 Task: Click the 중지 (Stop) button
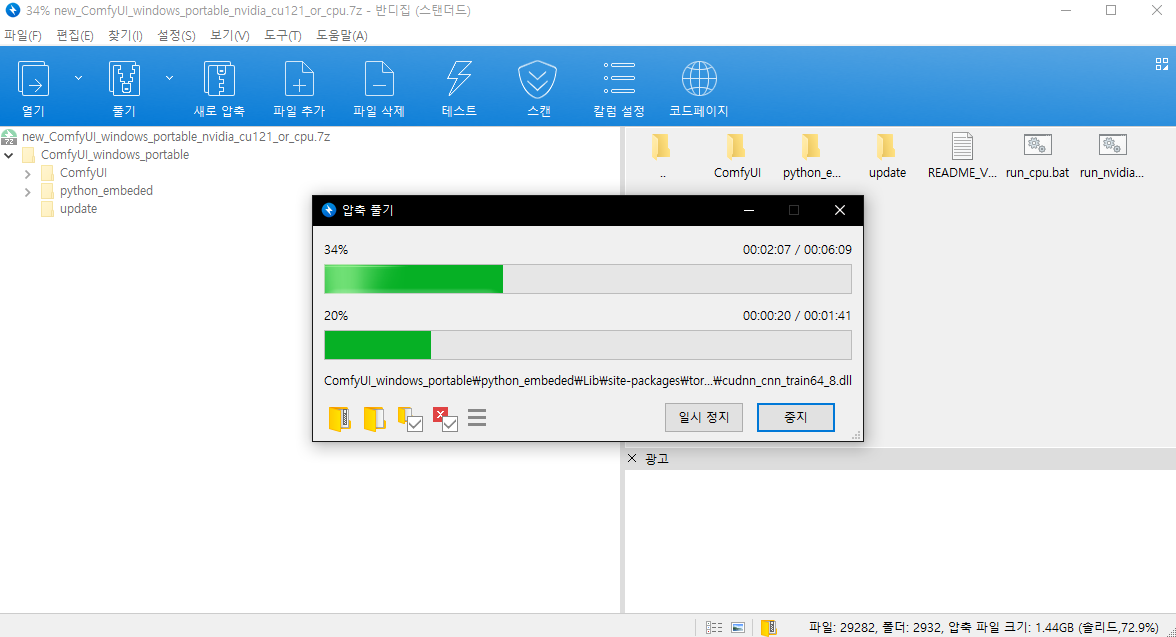(795, 417)
